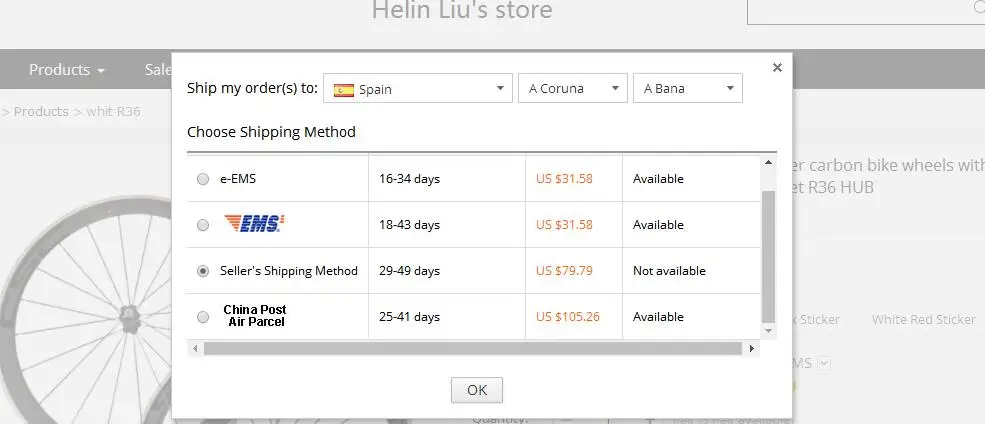Click the US $79.79 shipping cost

click(564, 271)
